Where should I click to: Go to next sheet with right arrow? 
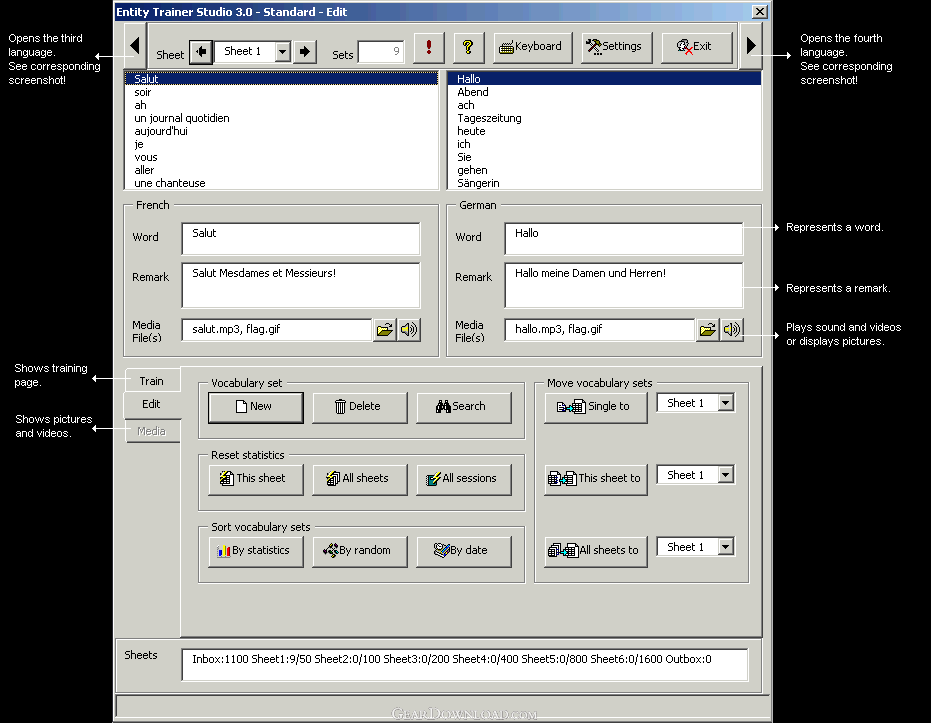pos(305,52)
